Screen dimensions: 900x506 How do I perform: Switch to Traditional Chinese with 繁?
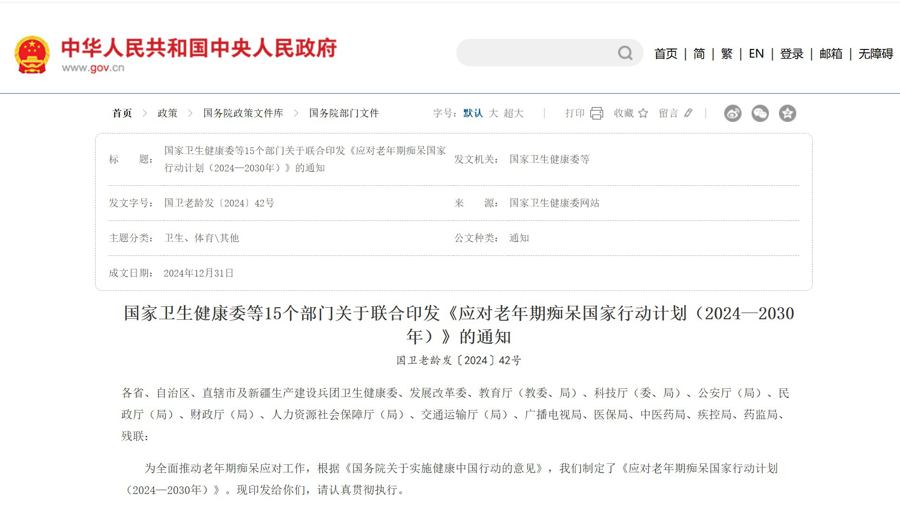[727, 54]
